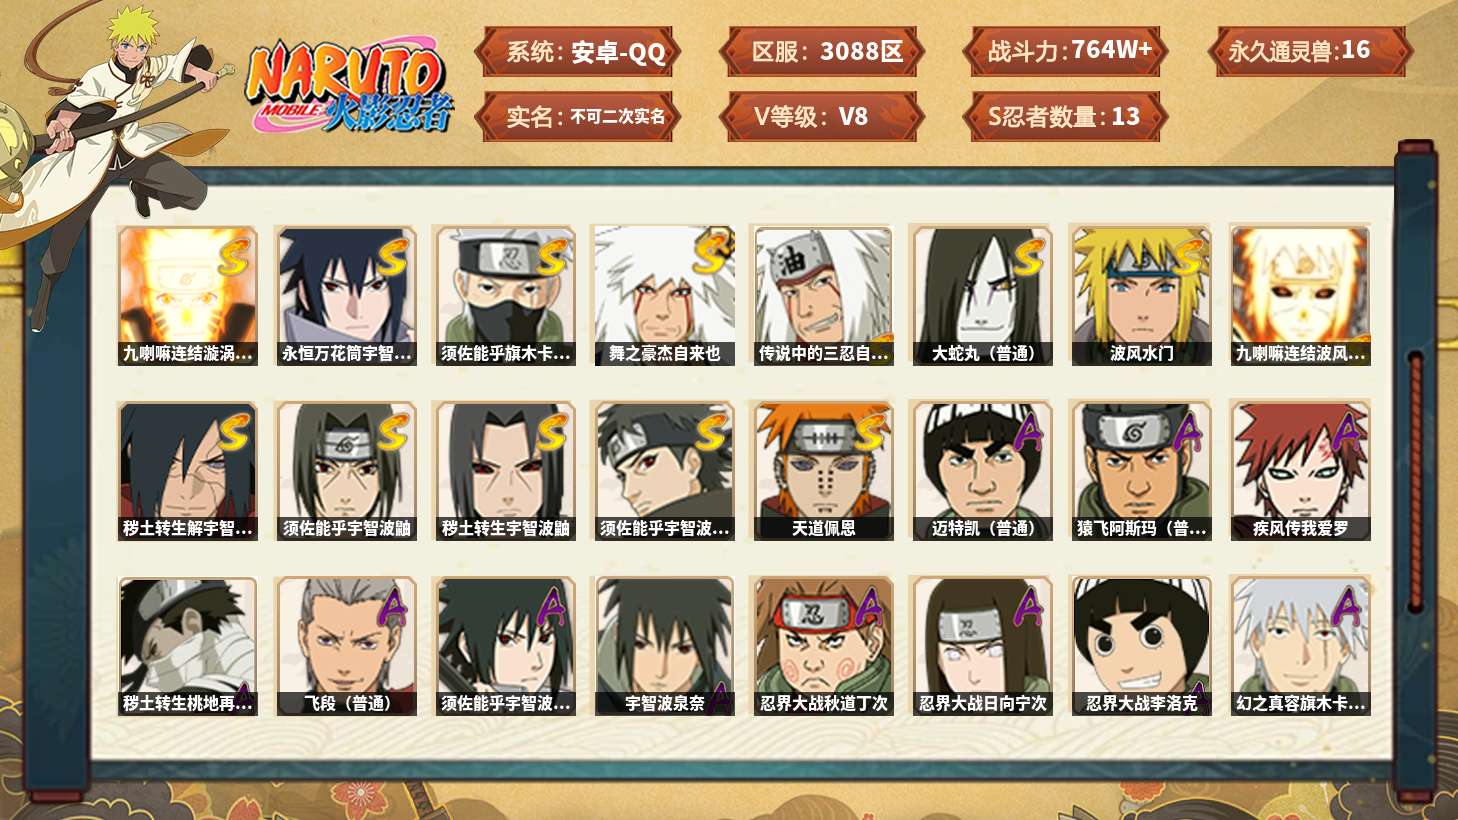Click the 区服 3088区 badge
1458x820 pixels.
[x=822, y=51]
